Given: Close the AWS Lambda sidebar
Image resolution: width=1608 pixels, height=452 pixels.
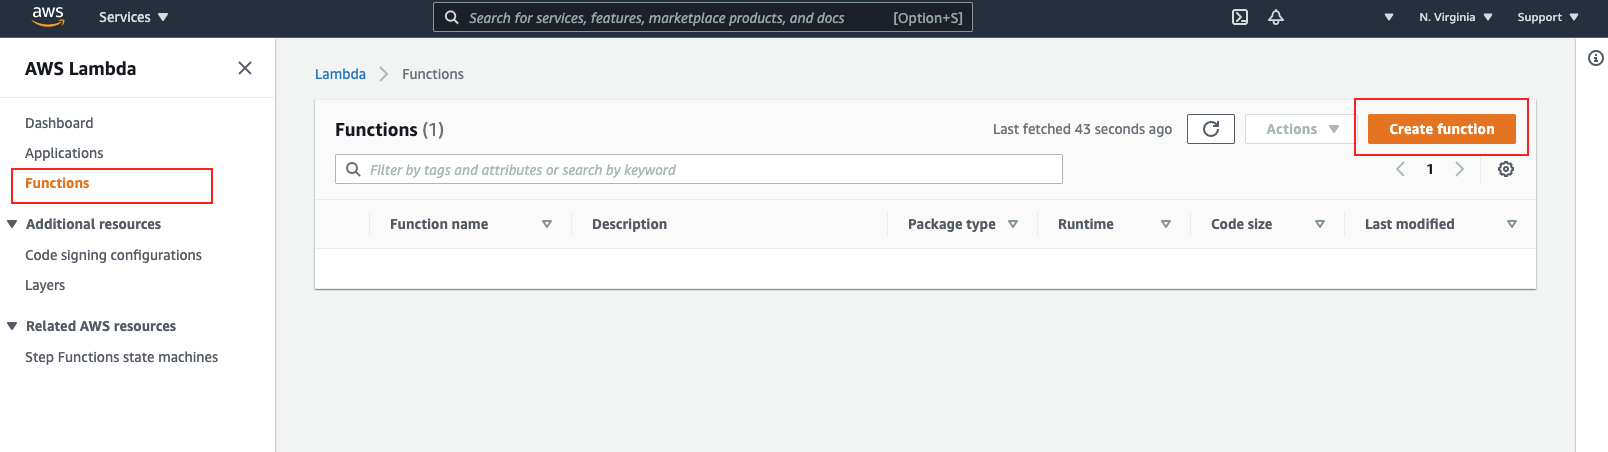Looking at the screenshot, I should click(x=245, y=68).
